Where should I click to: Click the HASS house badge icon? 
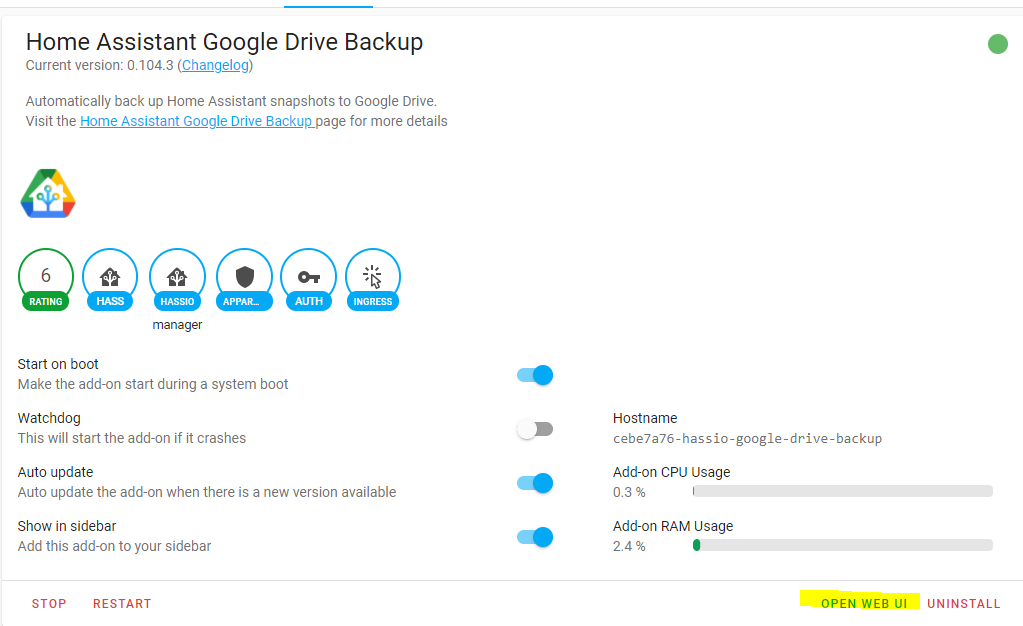(110, 279)
